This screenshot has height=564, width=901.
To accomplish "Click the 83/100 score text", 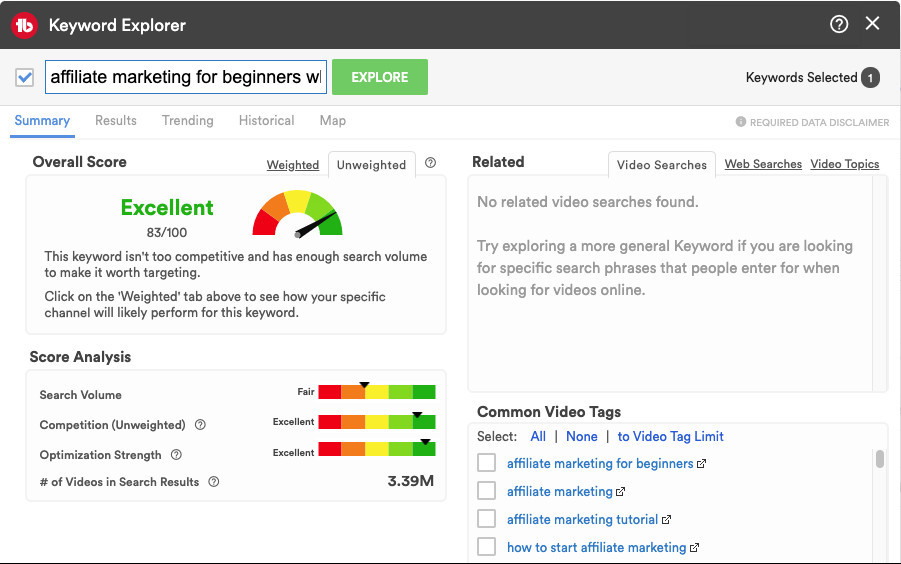I will [167, 233].
